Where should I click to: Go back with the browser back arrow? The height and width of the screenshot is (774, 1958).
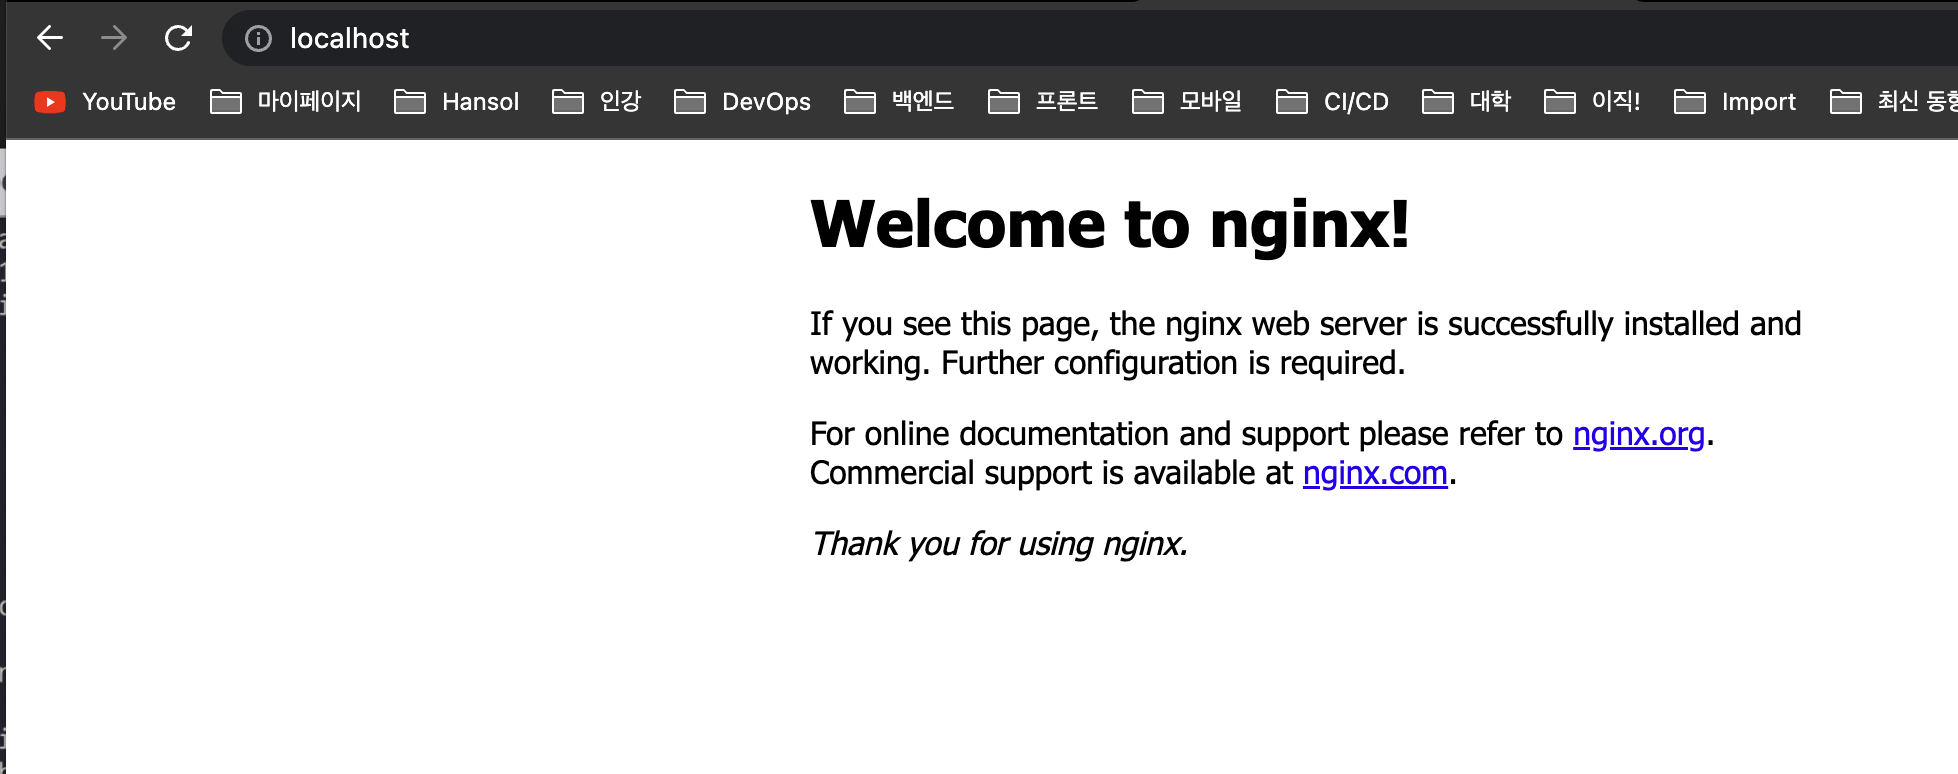pos(49,38)
